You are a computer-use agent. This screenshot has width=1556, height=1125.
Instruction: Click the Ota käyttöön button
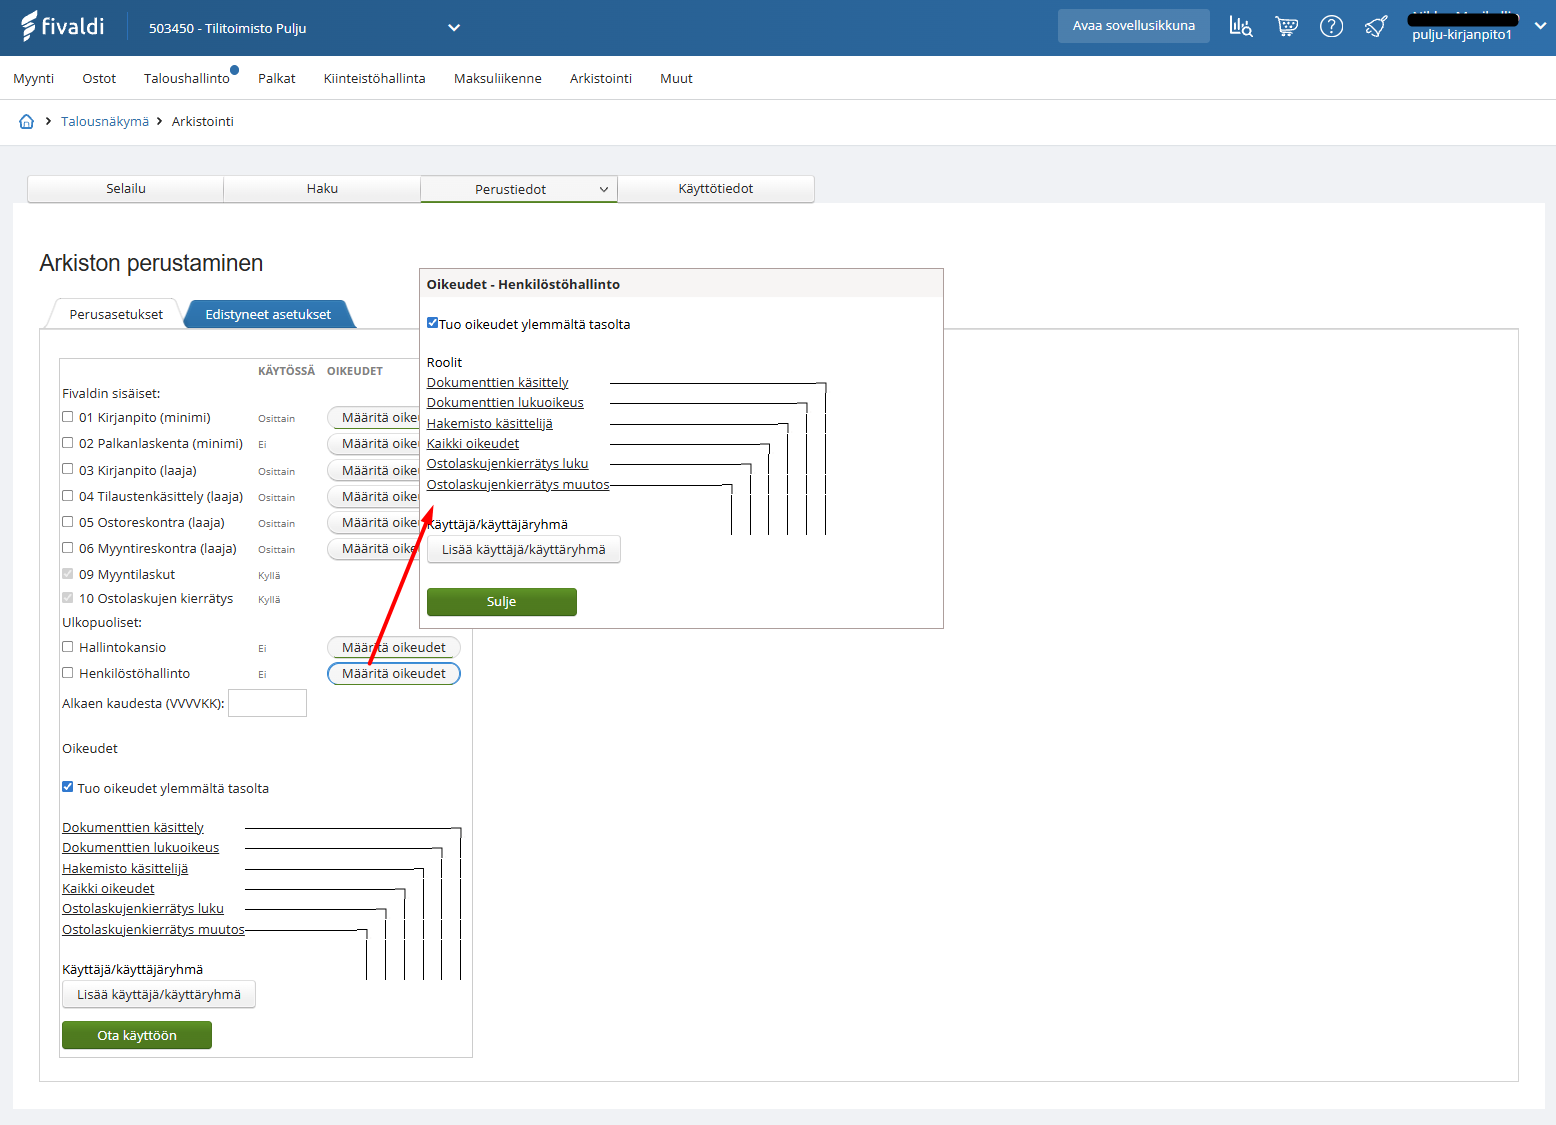[137, 1036]
